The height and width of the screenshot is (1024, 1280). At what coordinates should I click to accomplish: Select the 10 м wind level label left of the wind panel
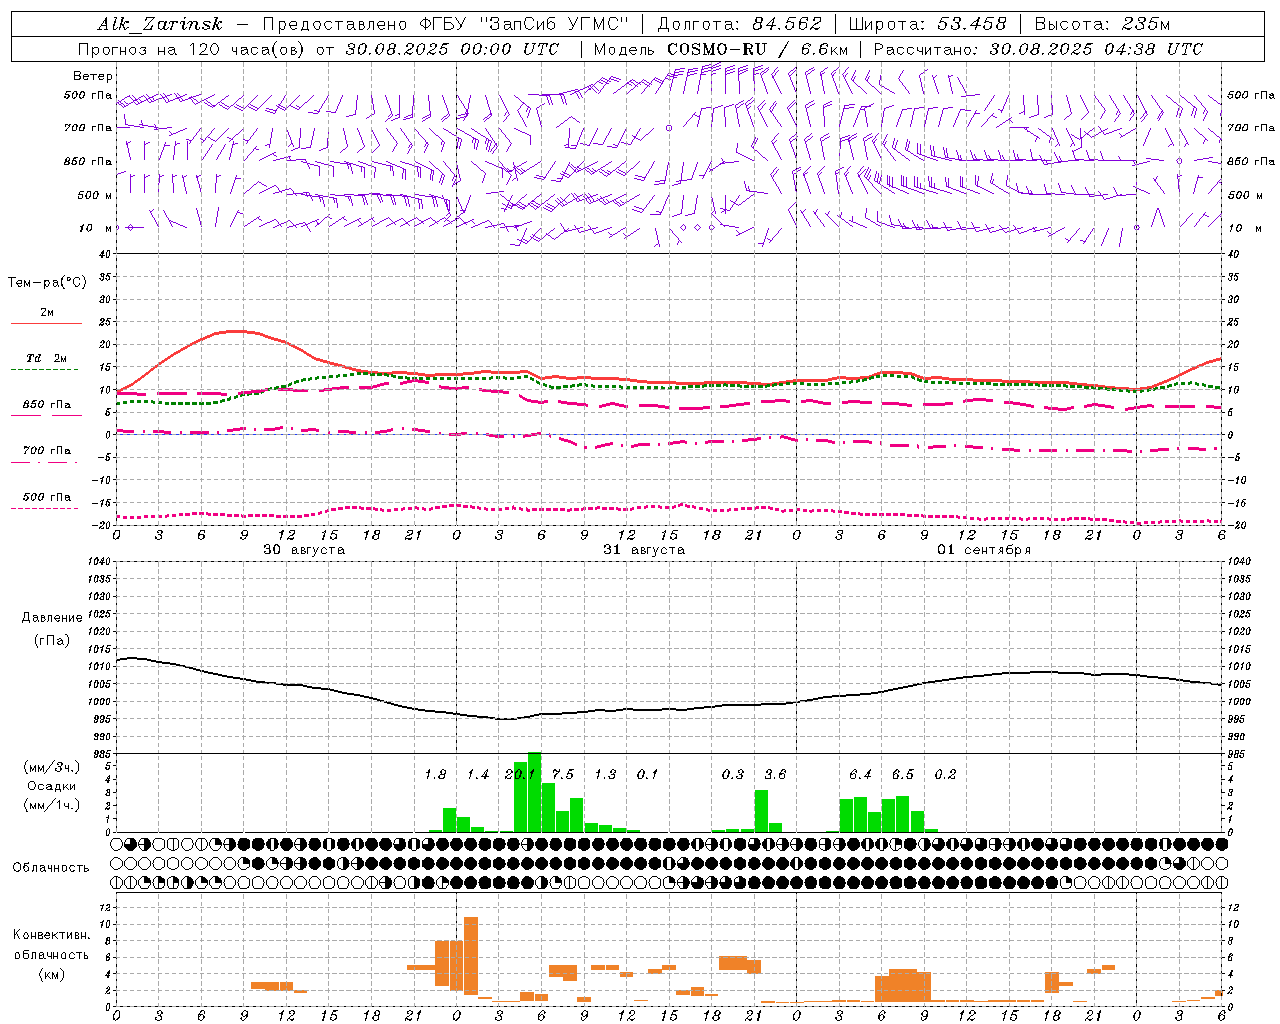(x=96, y=228)
